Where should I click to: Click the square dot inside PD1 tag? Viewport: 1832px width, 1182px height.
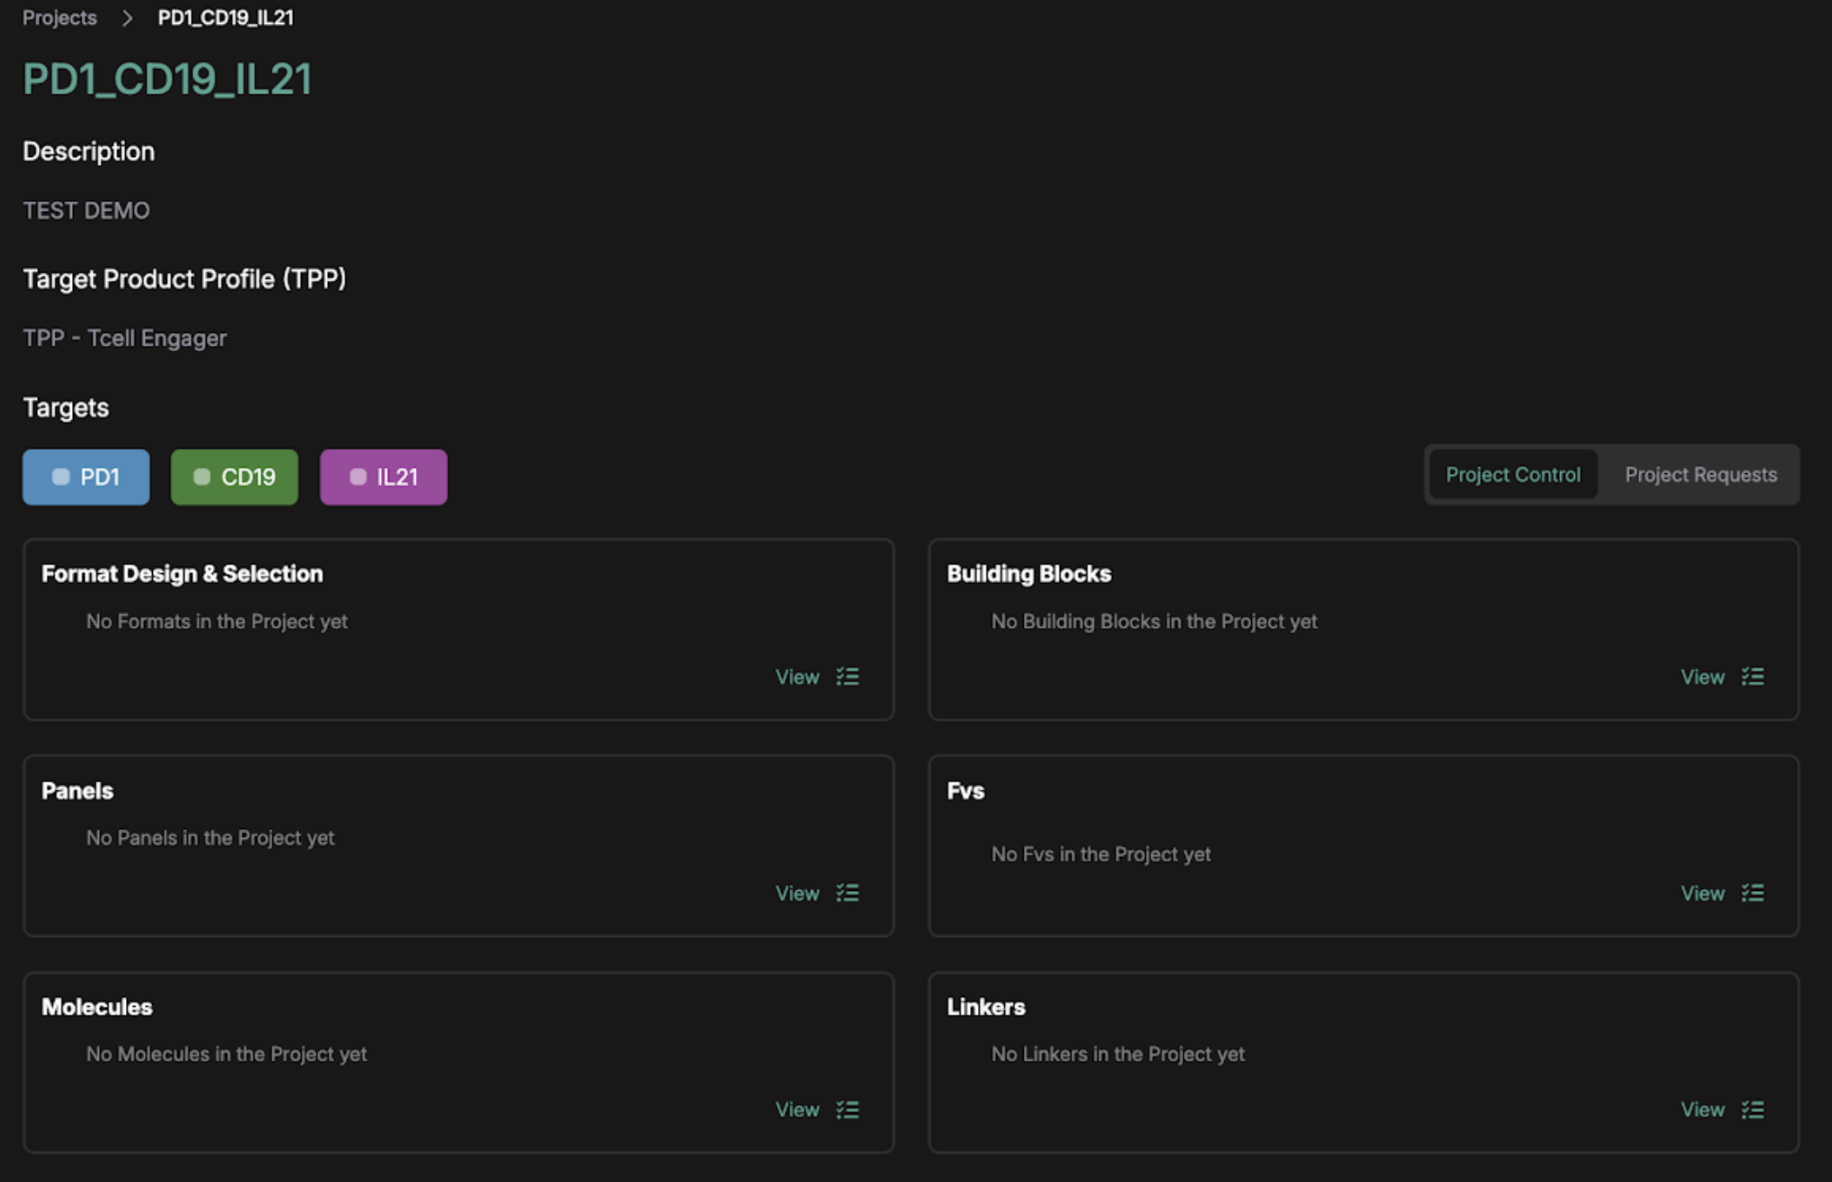point(61,477)
